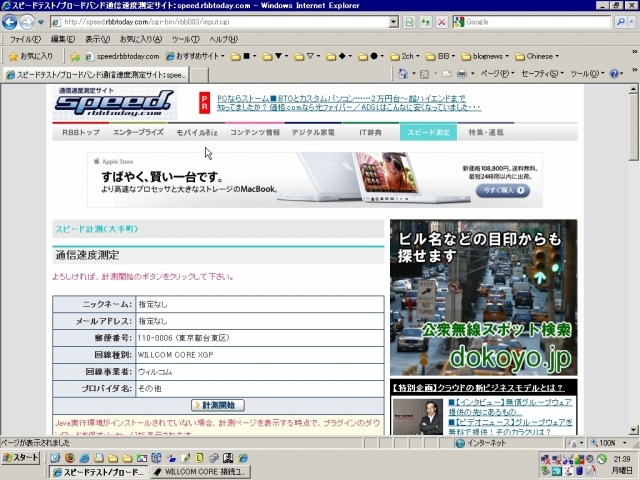The height and width of the screenshot is (480, 640).
Task: Go to the モバイルBiz nav tab
Action: (197, 132)
